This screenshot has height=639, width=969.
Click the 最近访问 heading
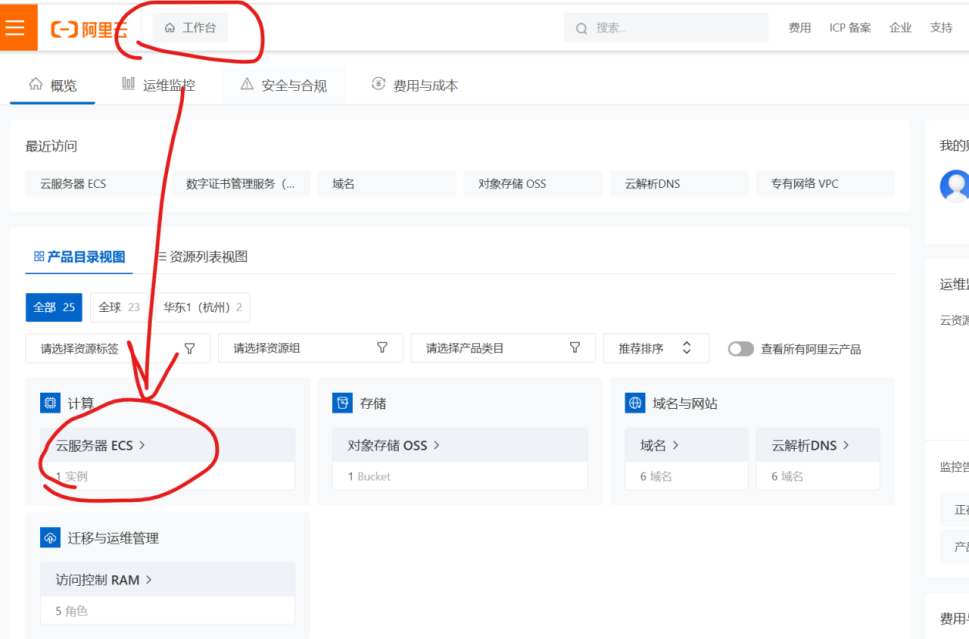tap(51, 146)
